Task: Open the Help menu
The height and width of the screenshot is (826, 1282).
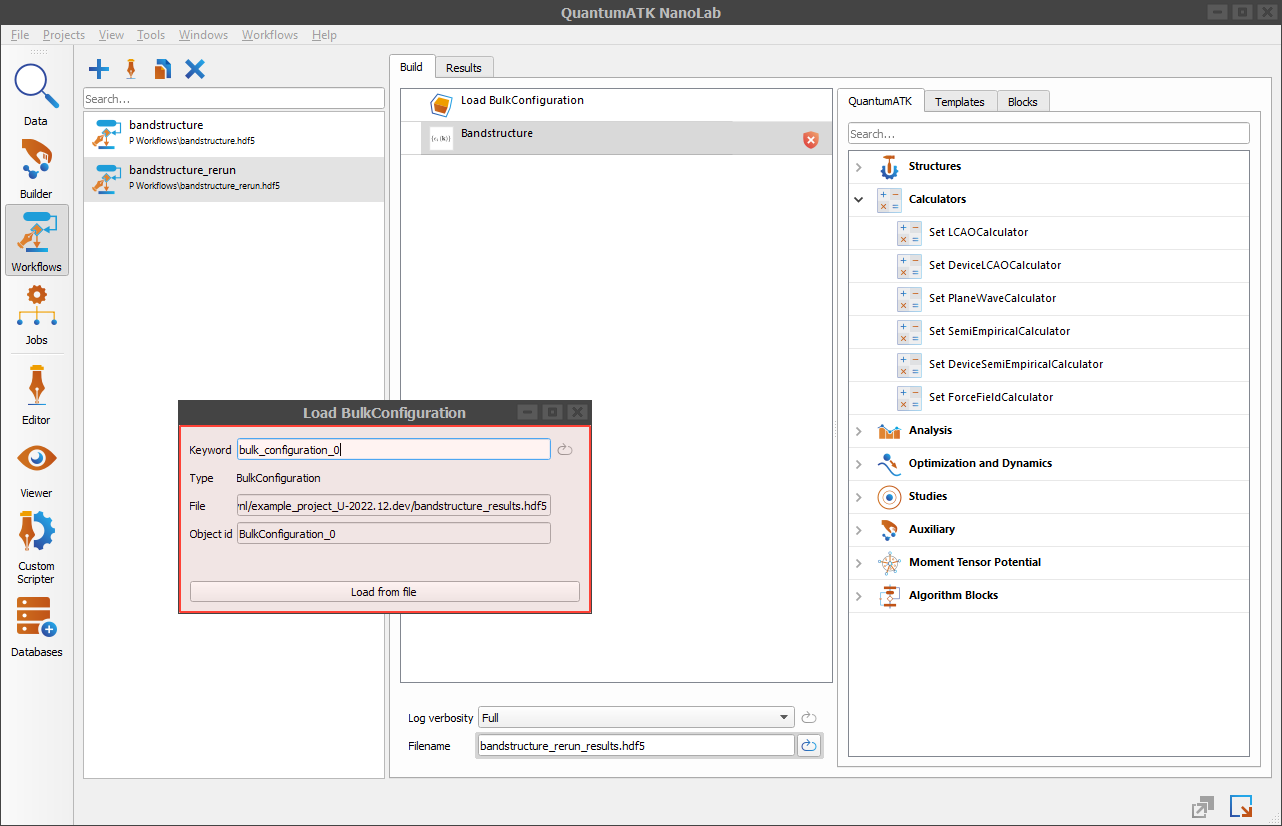Action: pos(324,35)
